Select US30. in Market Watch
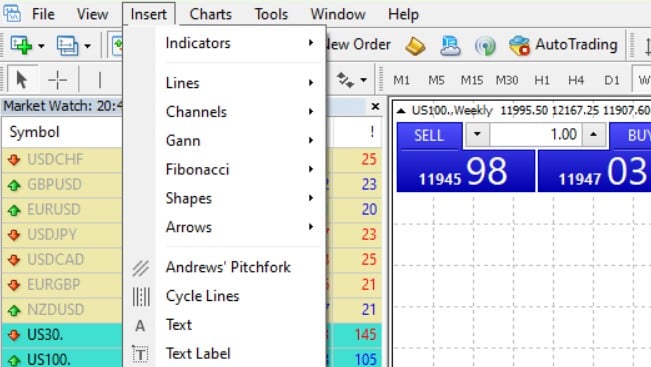 tap(45, 335)
